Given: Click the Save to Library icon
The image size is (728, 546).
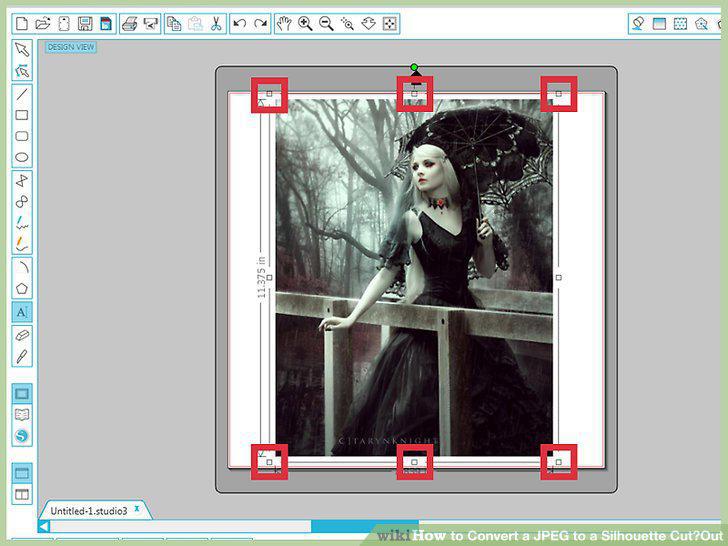Looking at the screenshot, I should pos(106,24).
